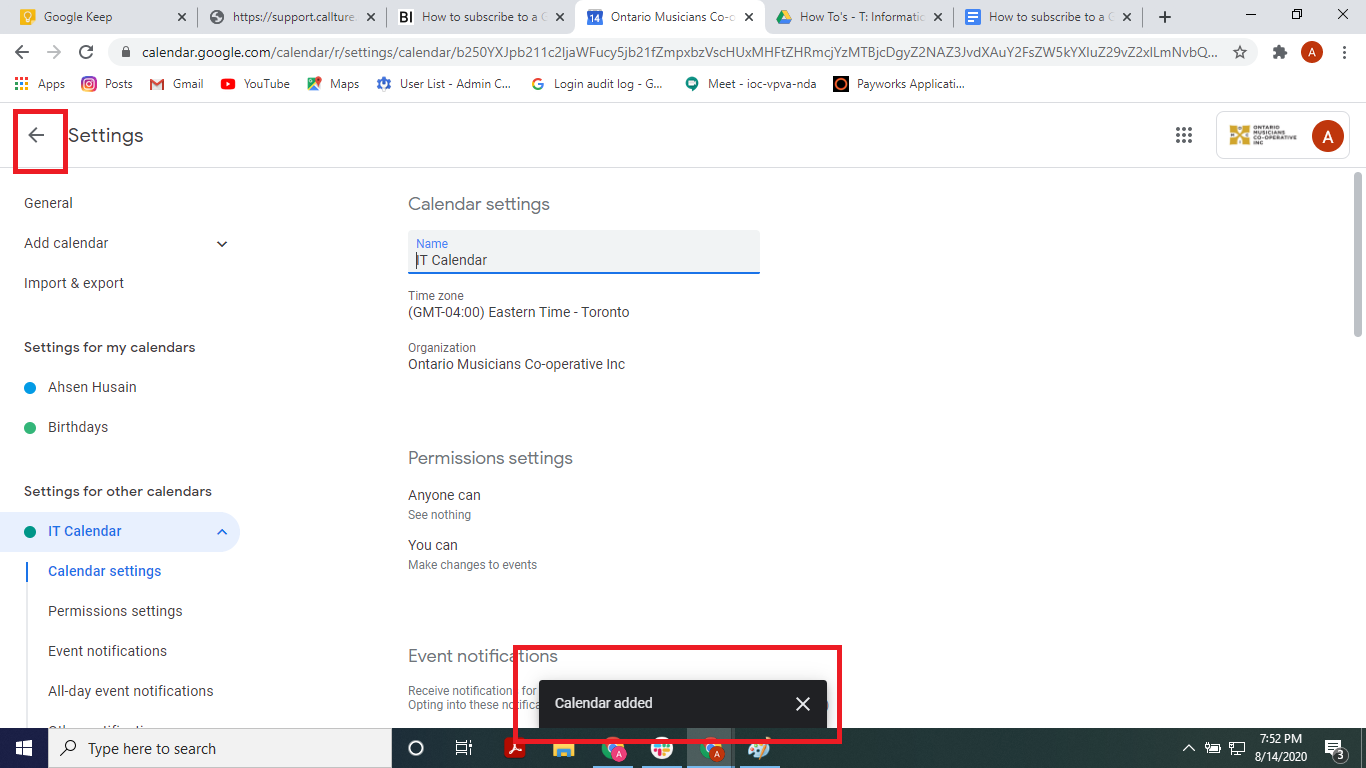The height and width of the screenshot is (768, 1366).
Task: Open the Payworks Application bookmark
Action: tap(899, 84)
